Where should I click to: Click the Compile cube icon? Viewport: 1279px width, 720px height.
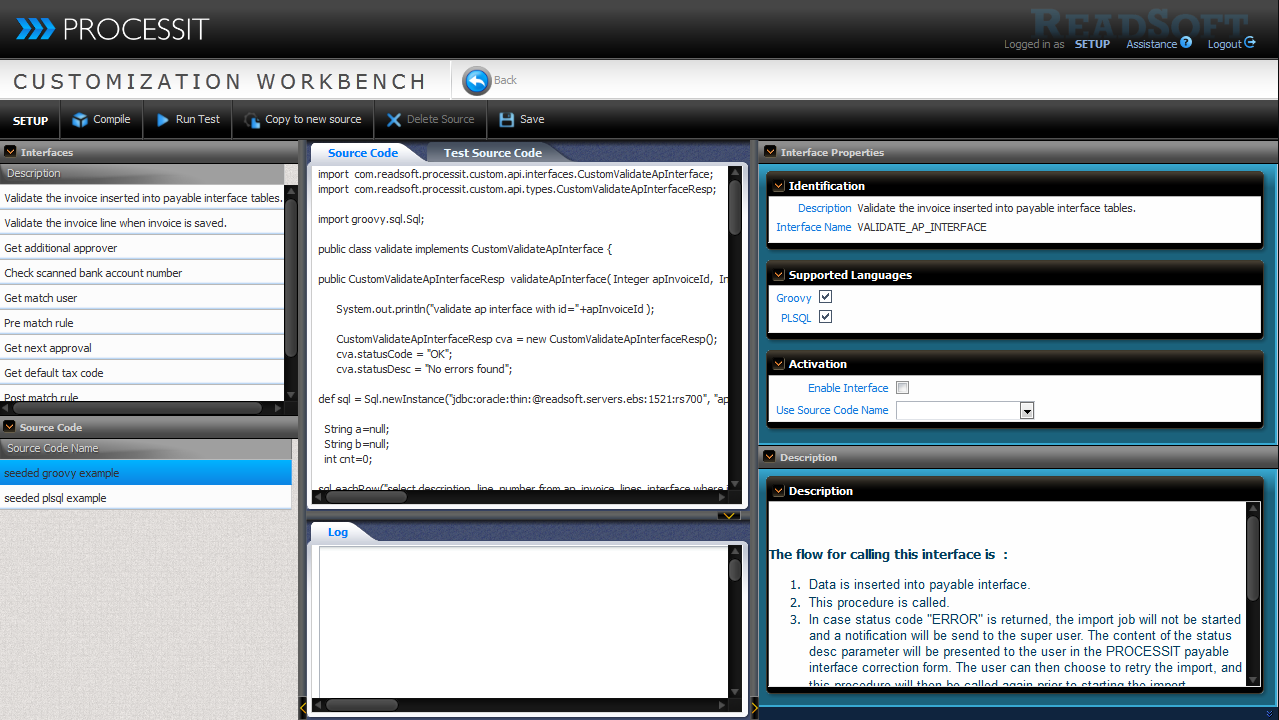click(x=80, y=120)
